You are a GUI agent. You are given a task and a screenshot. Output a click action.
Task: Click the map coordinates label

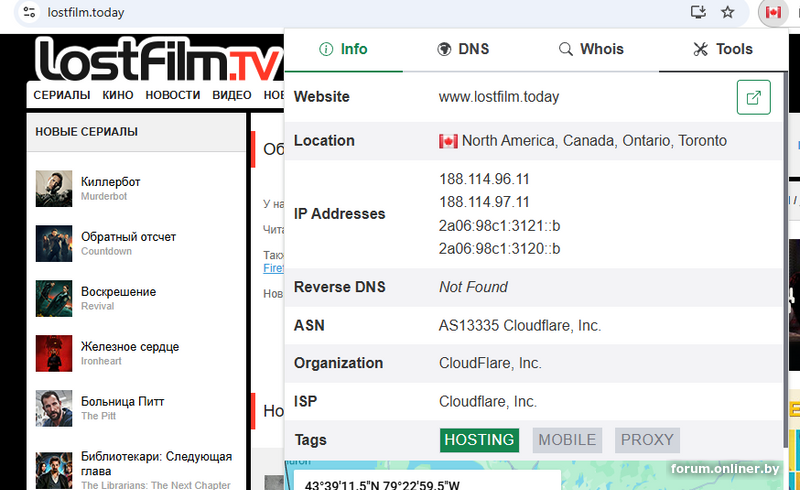[x=382, y=485]
